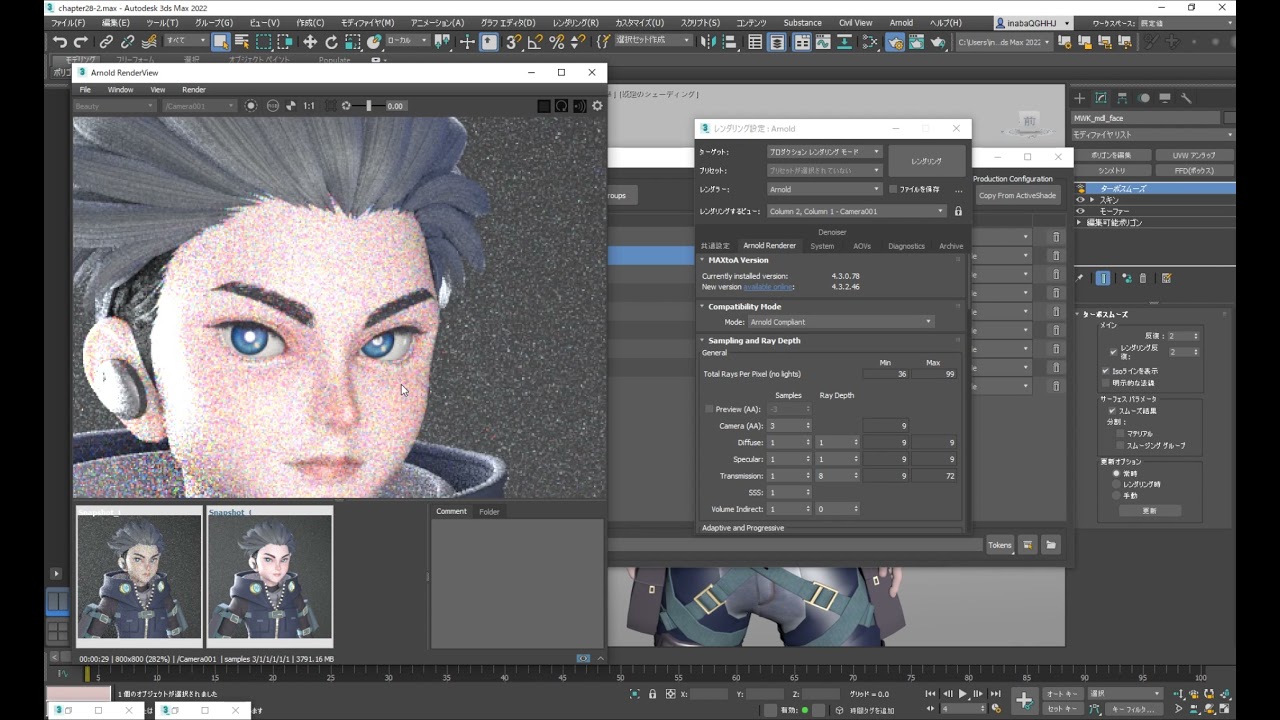Click the Copy From ActiveShade button
This screenshot has height=720, width=1280.
pos(1017,196)
